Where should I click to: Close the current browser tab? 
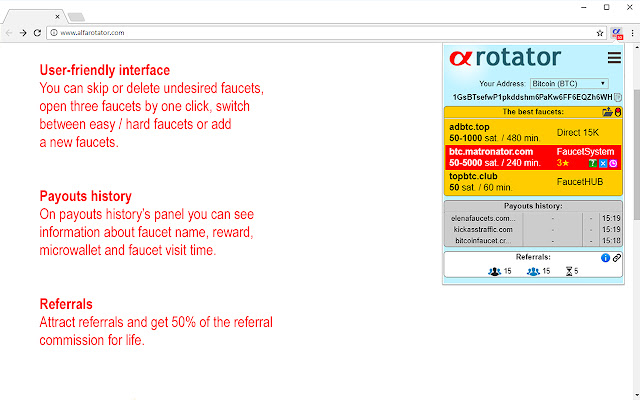57,17
